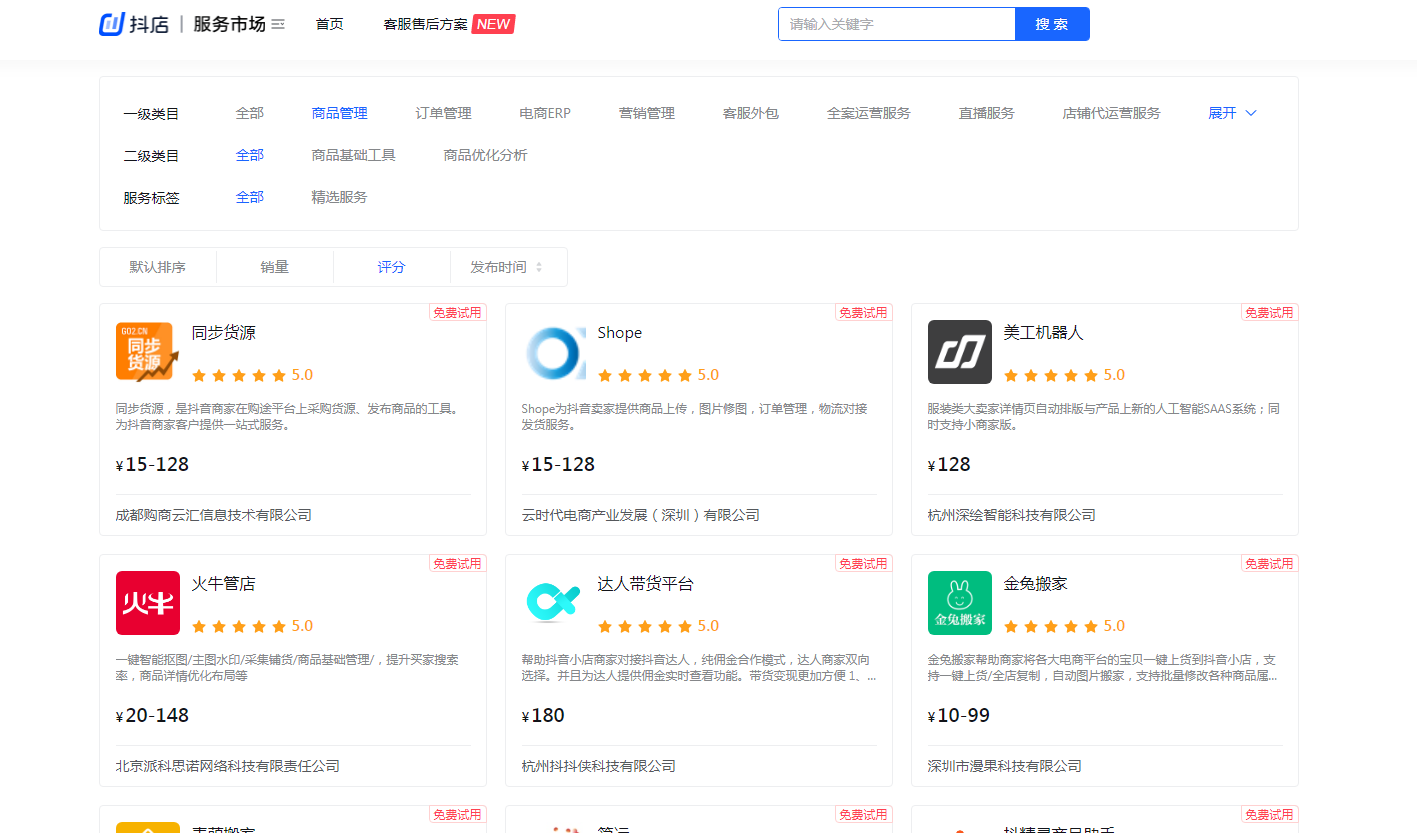Focus the 请输入关键字 search field
Image resolution: width=1417 pixels, height=833 pixels.
[897, 24]
